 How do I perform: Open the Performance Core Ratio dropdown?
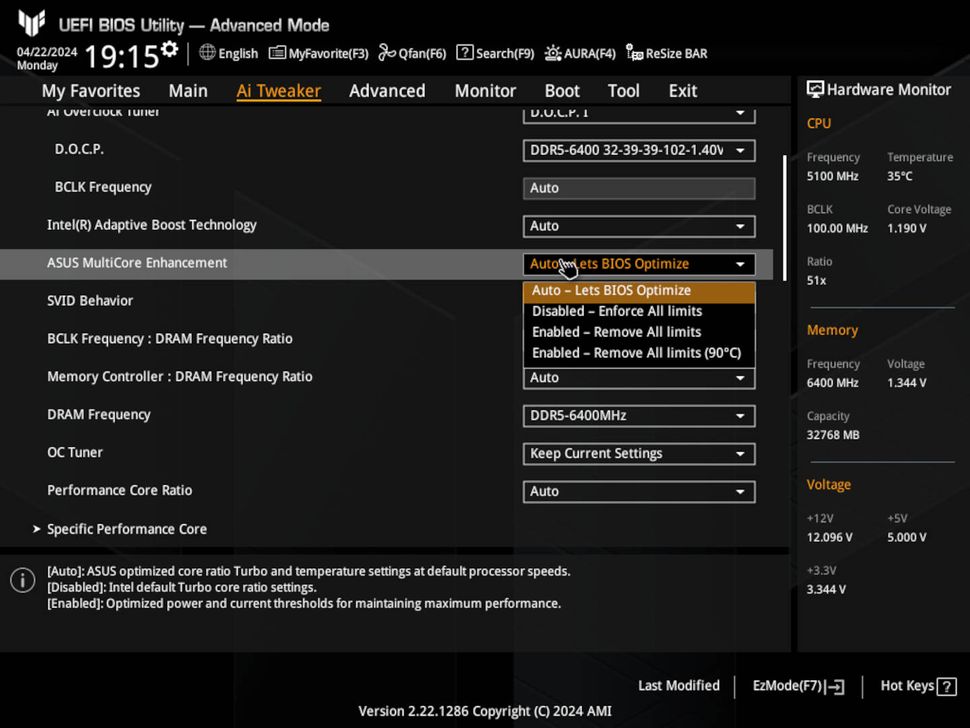tap(638, 492)
